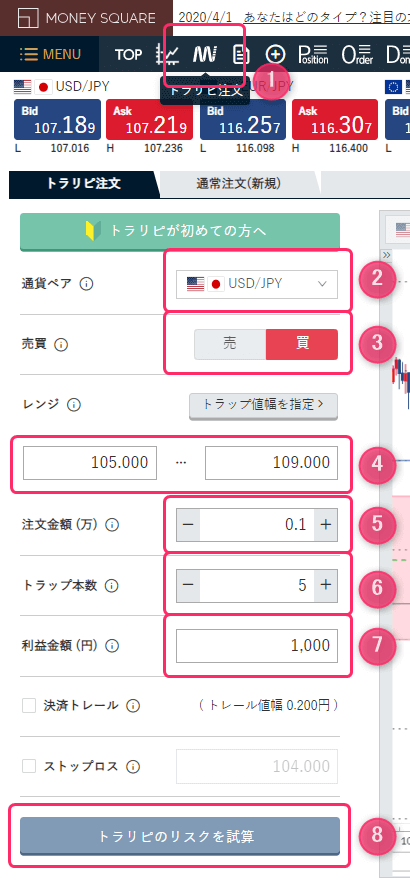
Task: Select 売 (sell) toggle option
Action: click(230, 344)
